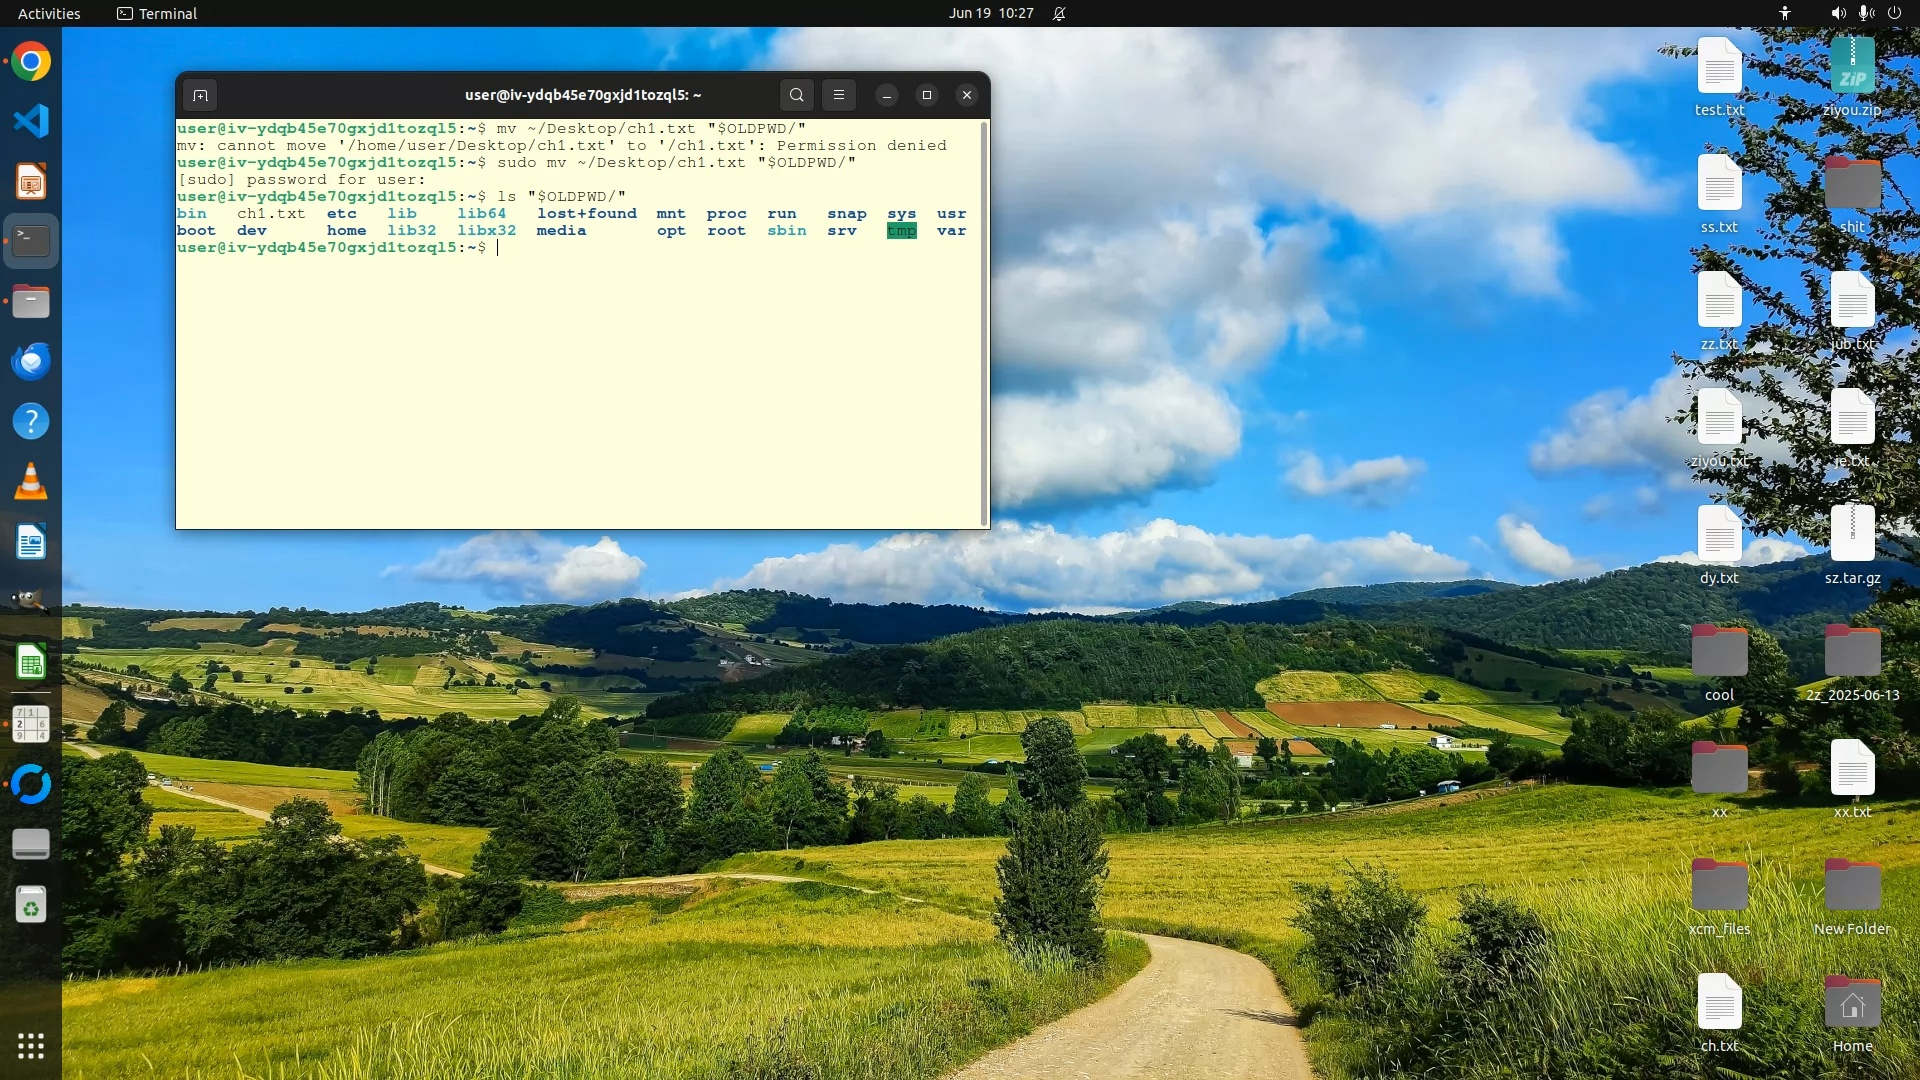Viewport: 1920px width, 1080px height.
Task: Open the terminal hamburger menu
Action: pyautogui.click(x=839, y=95)
